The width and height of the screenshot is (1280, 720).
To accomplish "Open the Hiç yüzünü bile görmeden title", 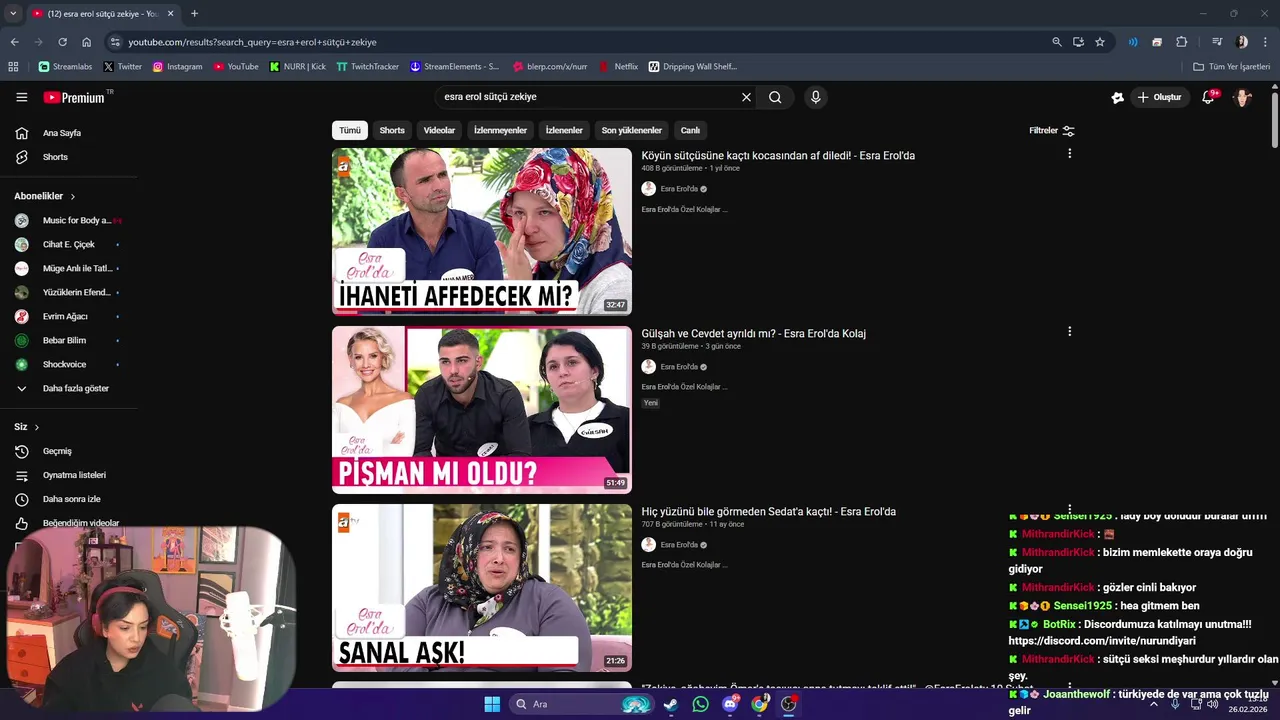I will pos(769,512).
